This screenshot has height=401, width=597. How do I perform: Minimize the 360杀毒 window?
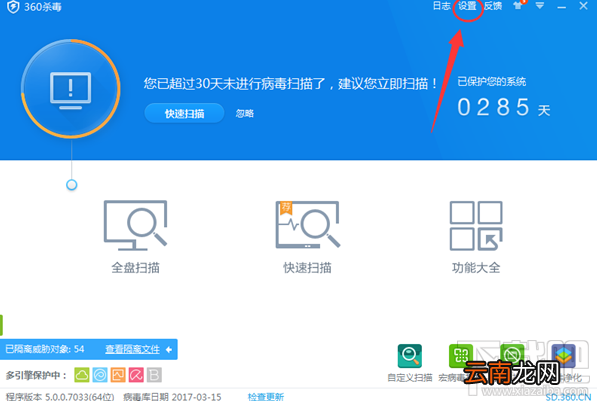(x=561, y=6)
